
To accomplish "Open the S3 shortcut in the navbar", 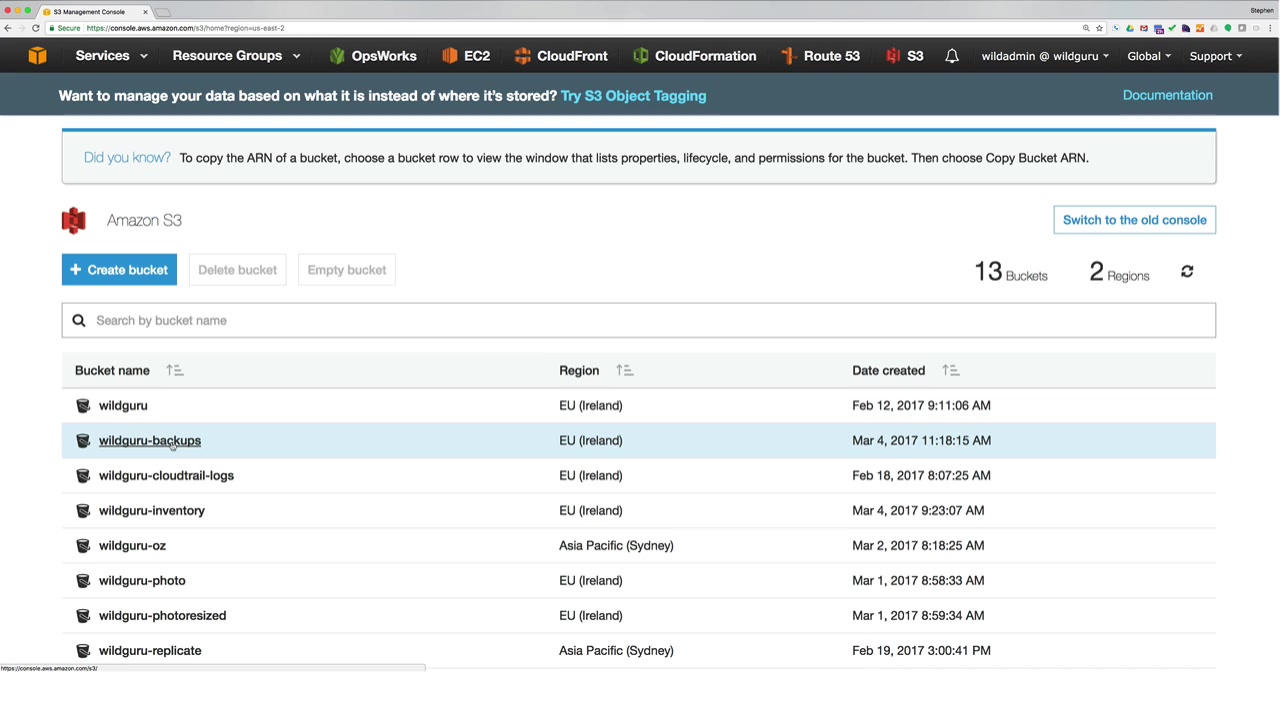I will click(904, 56).
